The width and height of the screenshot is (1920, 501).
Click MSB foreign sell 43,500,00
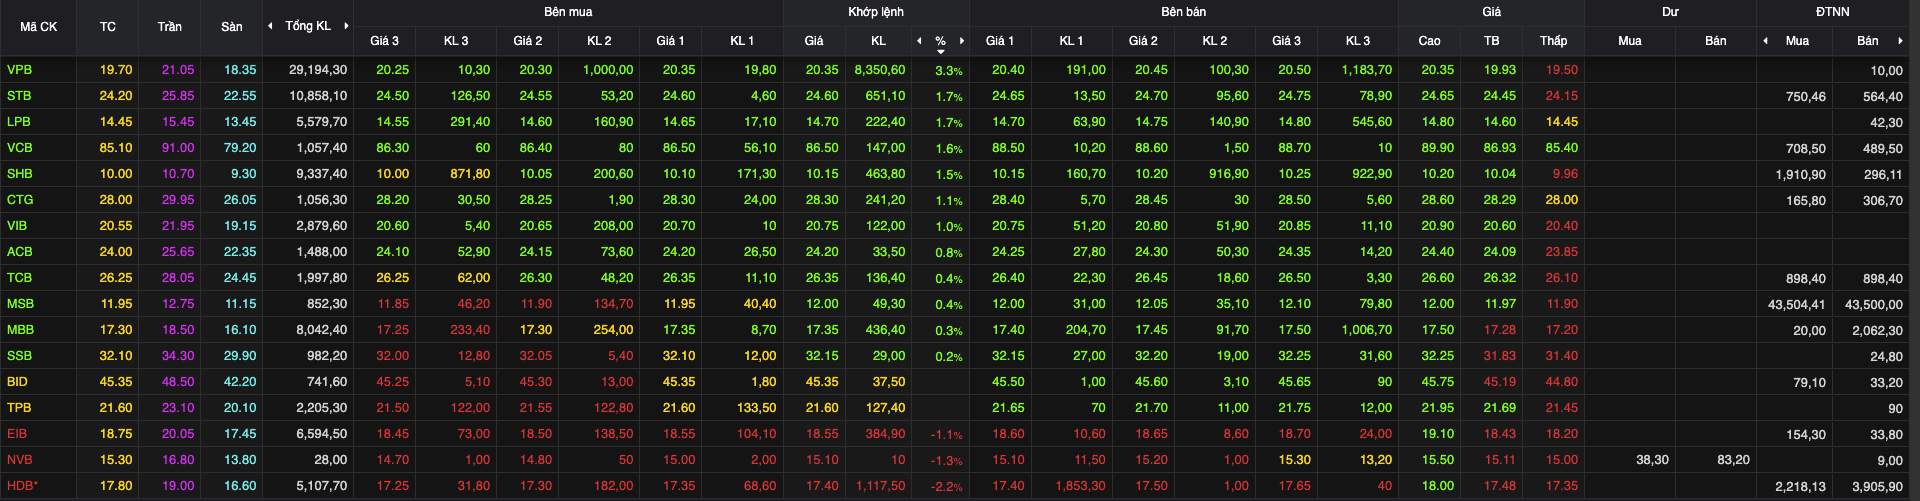(x=1873, y=305)
